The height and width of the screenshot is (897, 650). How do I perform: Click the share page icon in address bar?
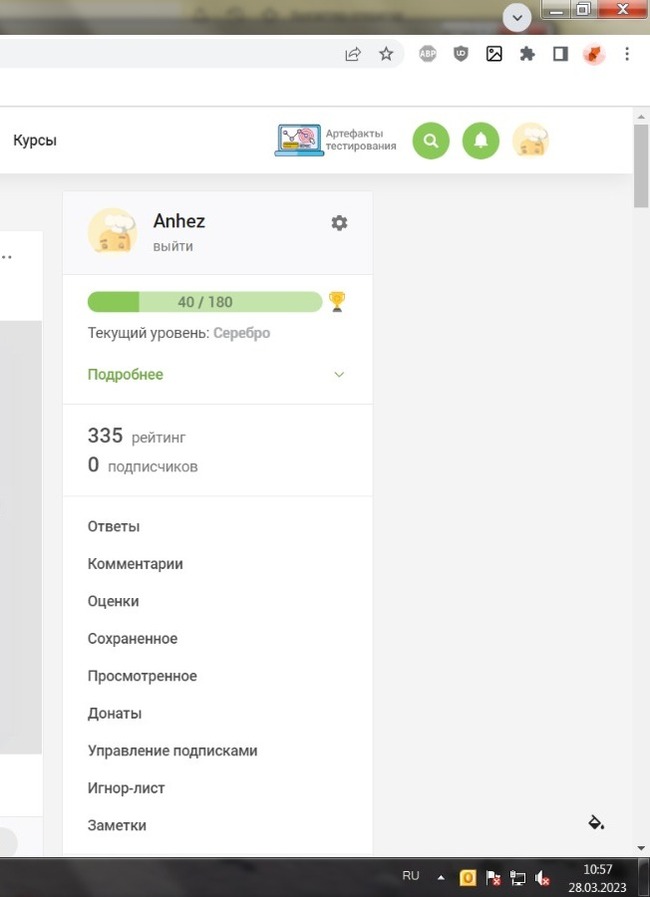tap(353, 54)
